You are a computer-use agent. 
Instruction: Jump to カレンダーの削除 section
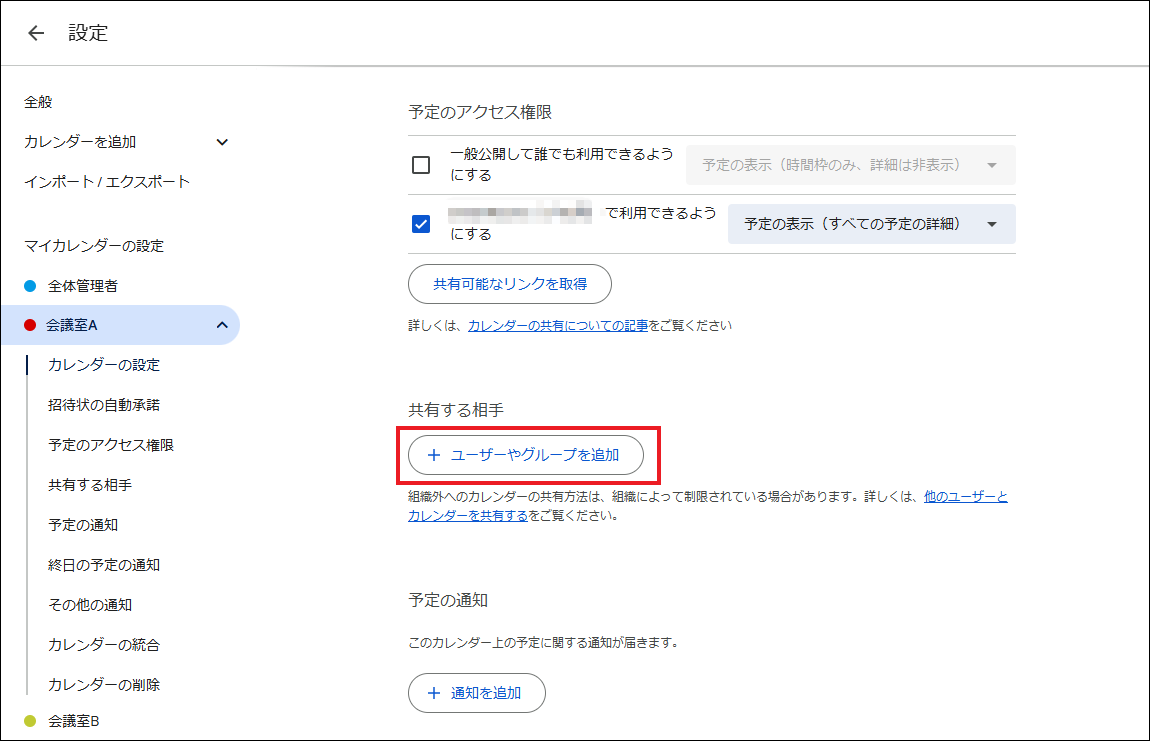click(x=104, y=685)
